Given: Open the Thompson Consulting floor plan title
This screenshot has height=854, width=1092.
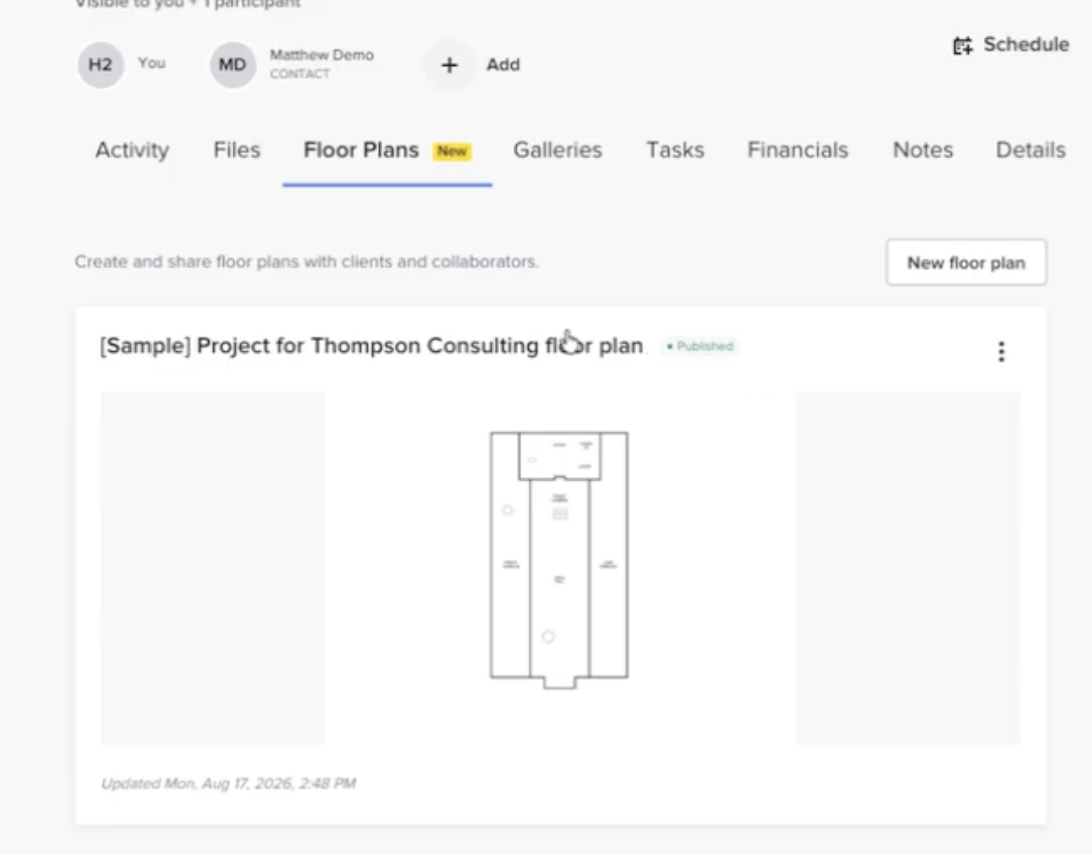Looking at the screenshot, I should [372, 346].
